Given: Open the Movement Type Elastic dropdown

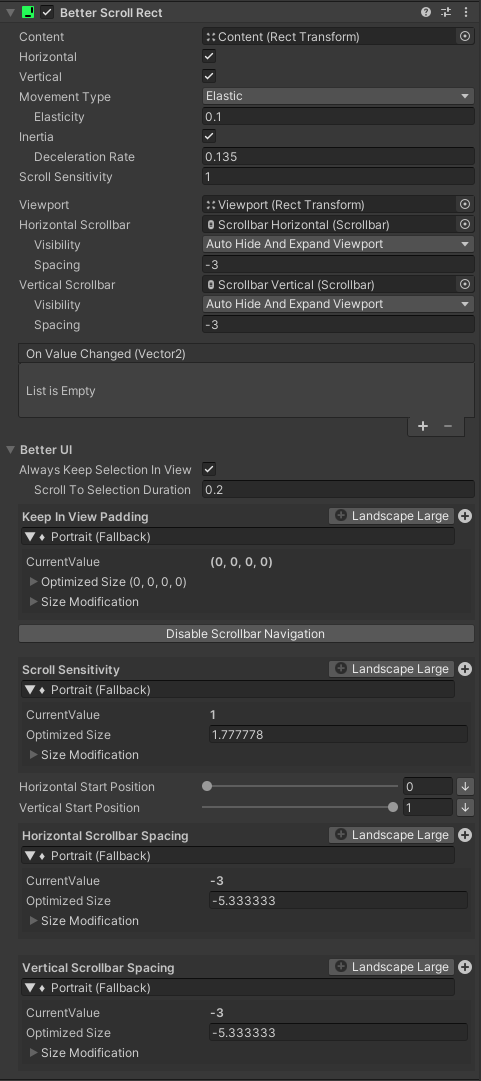Looking at the screenshot, I should click(338, 97).
